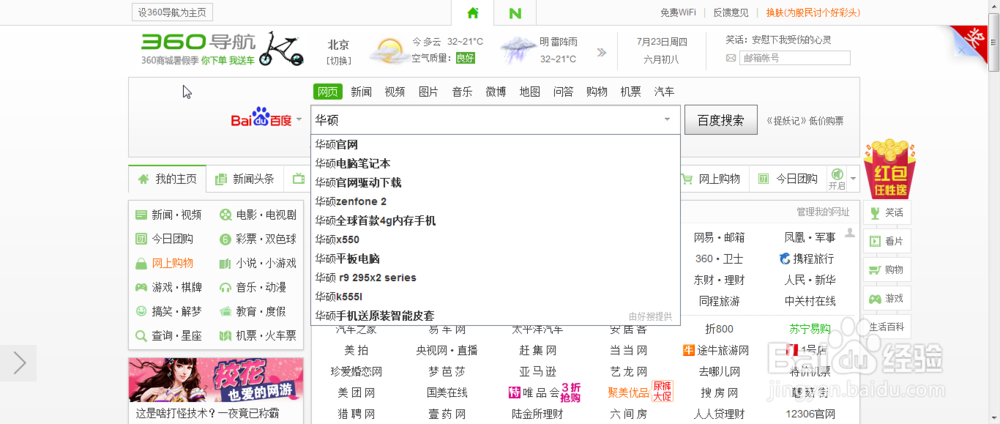Click the mail envelope icon
The height and width of the screenshot is (424, 1000).
(731, 58)
